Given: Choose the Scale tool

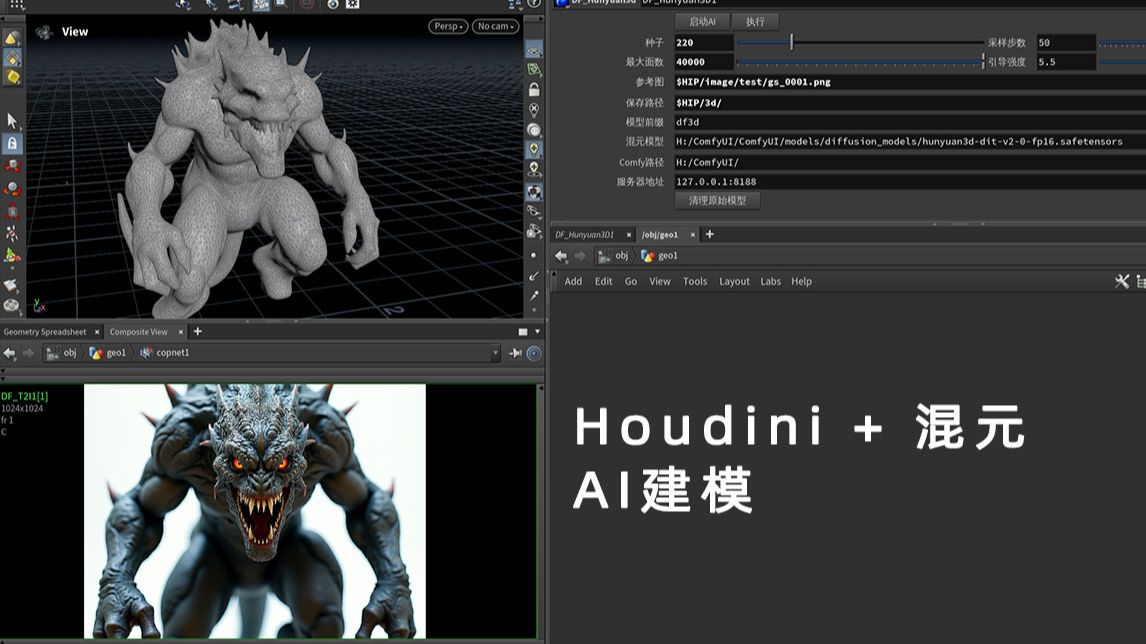Looking at the screenshot, I should click(x=12, y=211).
